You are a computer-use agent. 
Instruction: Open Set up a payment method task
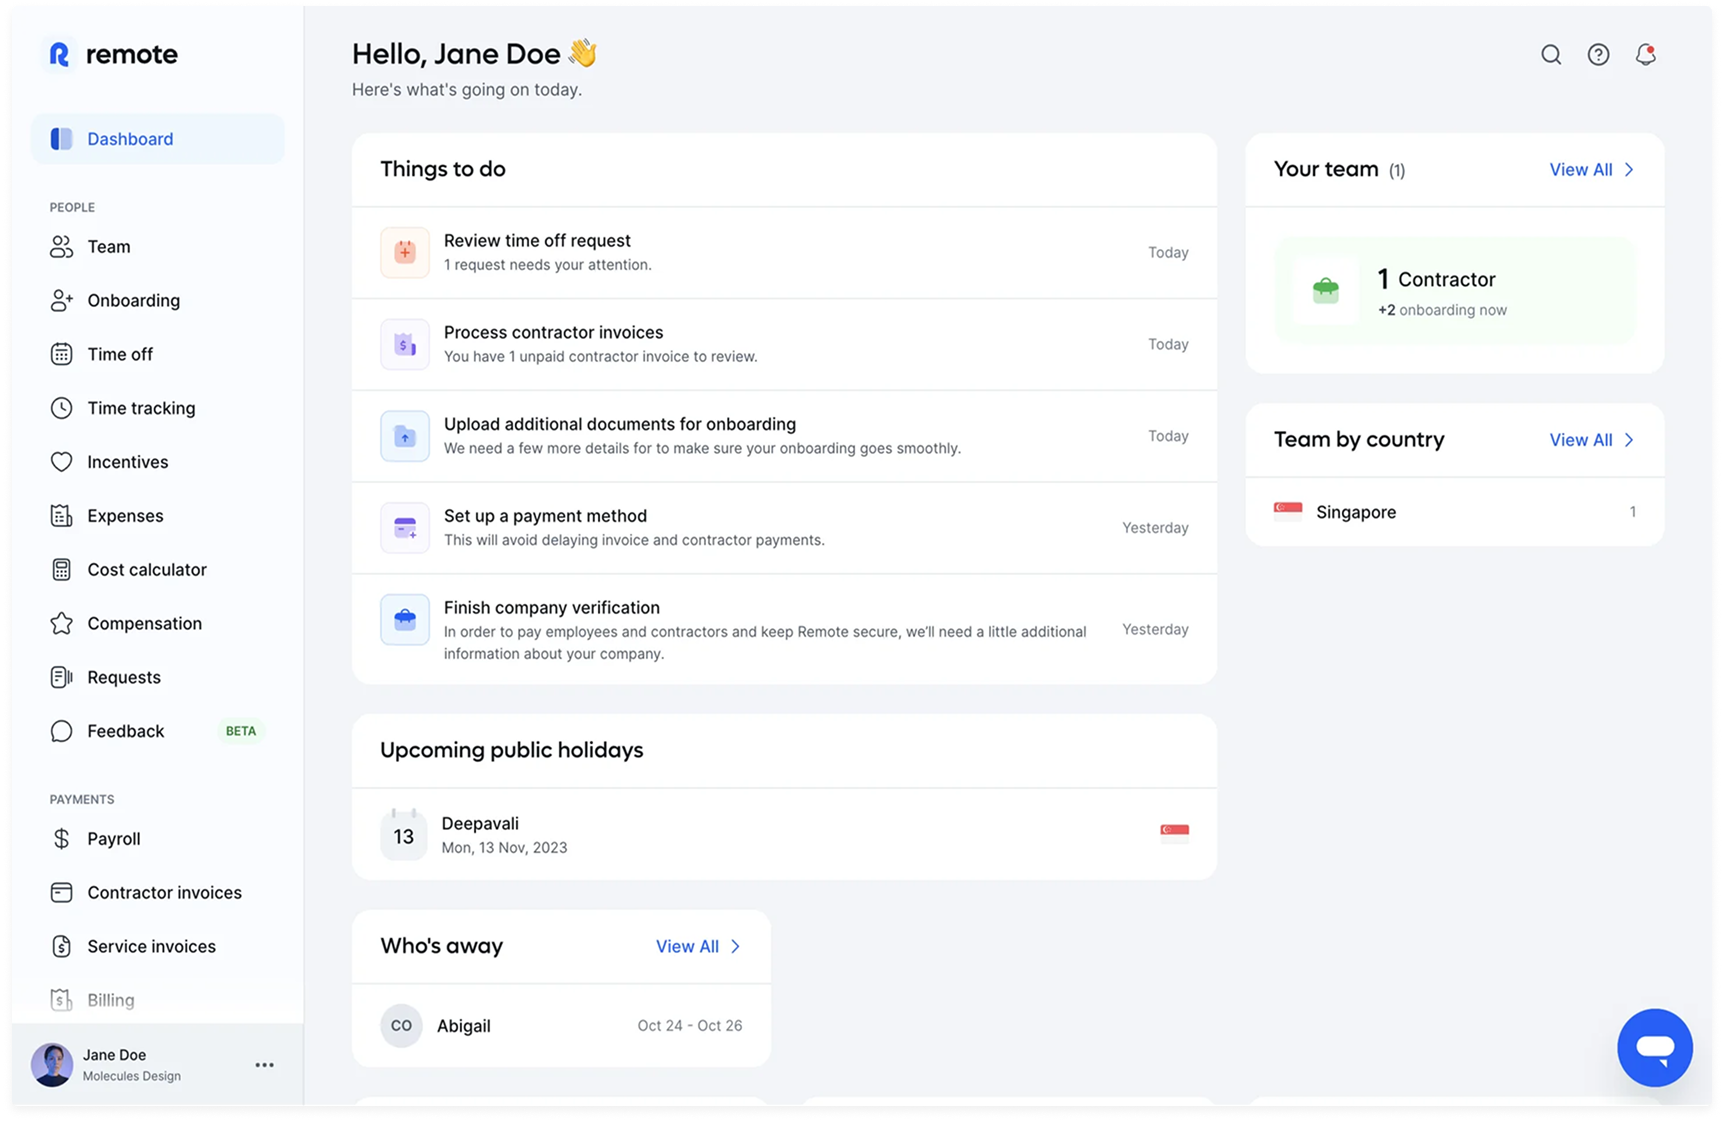tap(545, 516)
